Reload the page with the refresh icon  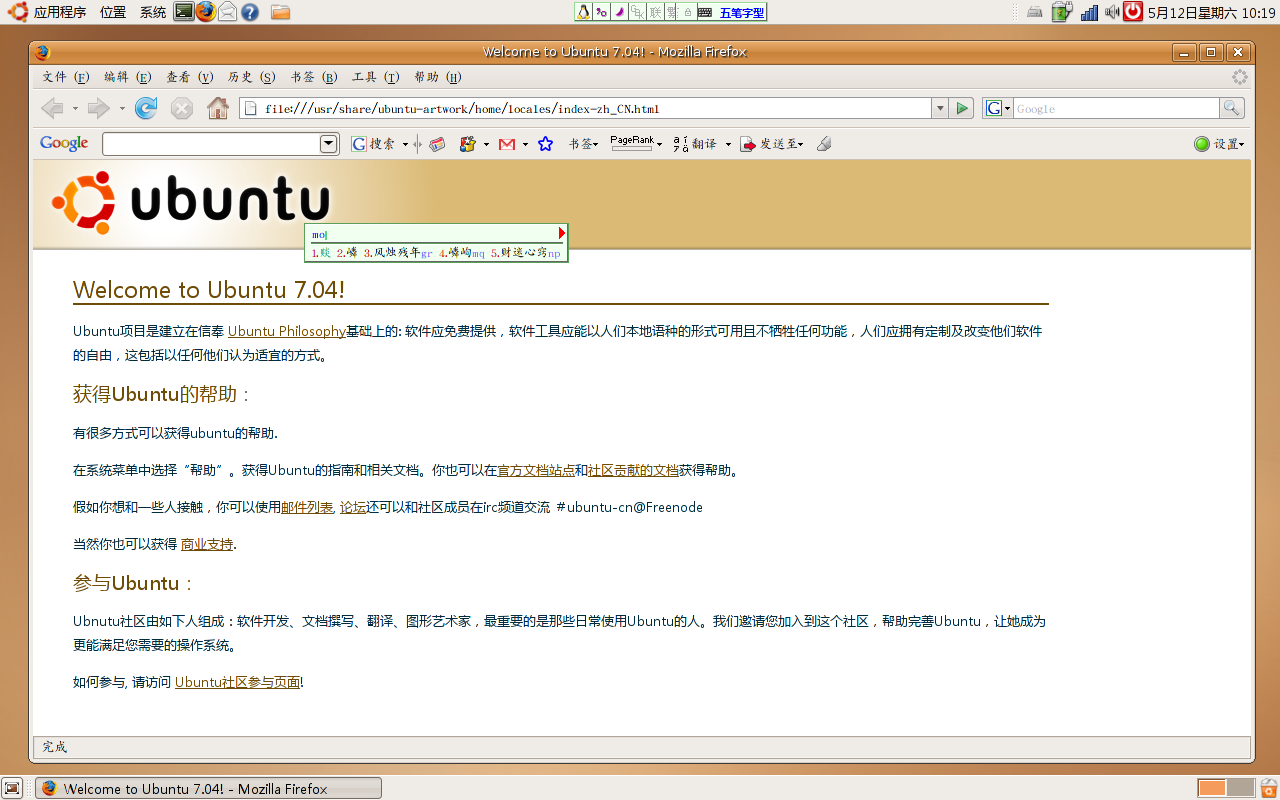146,108
